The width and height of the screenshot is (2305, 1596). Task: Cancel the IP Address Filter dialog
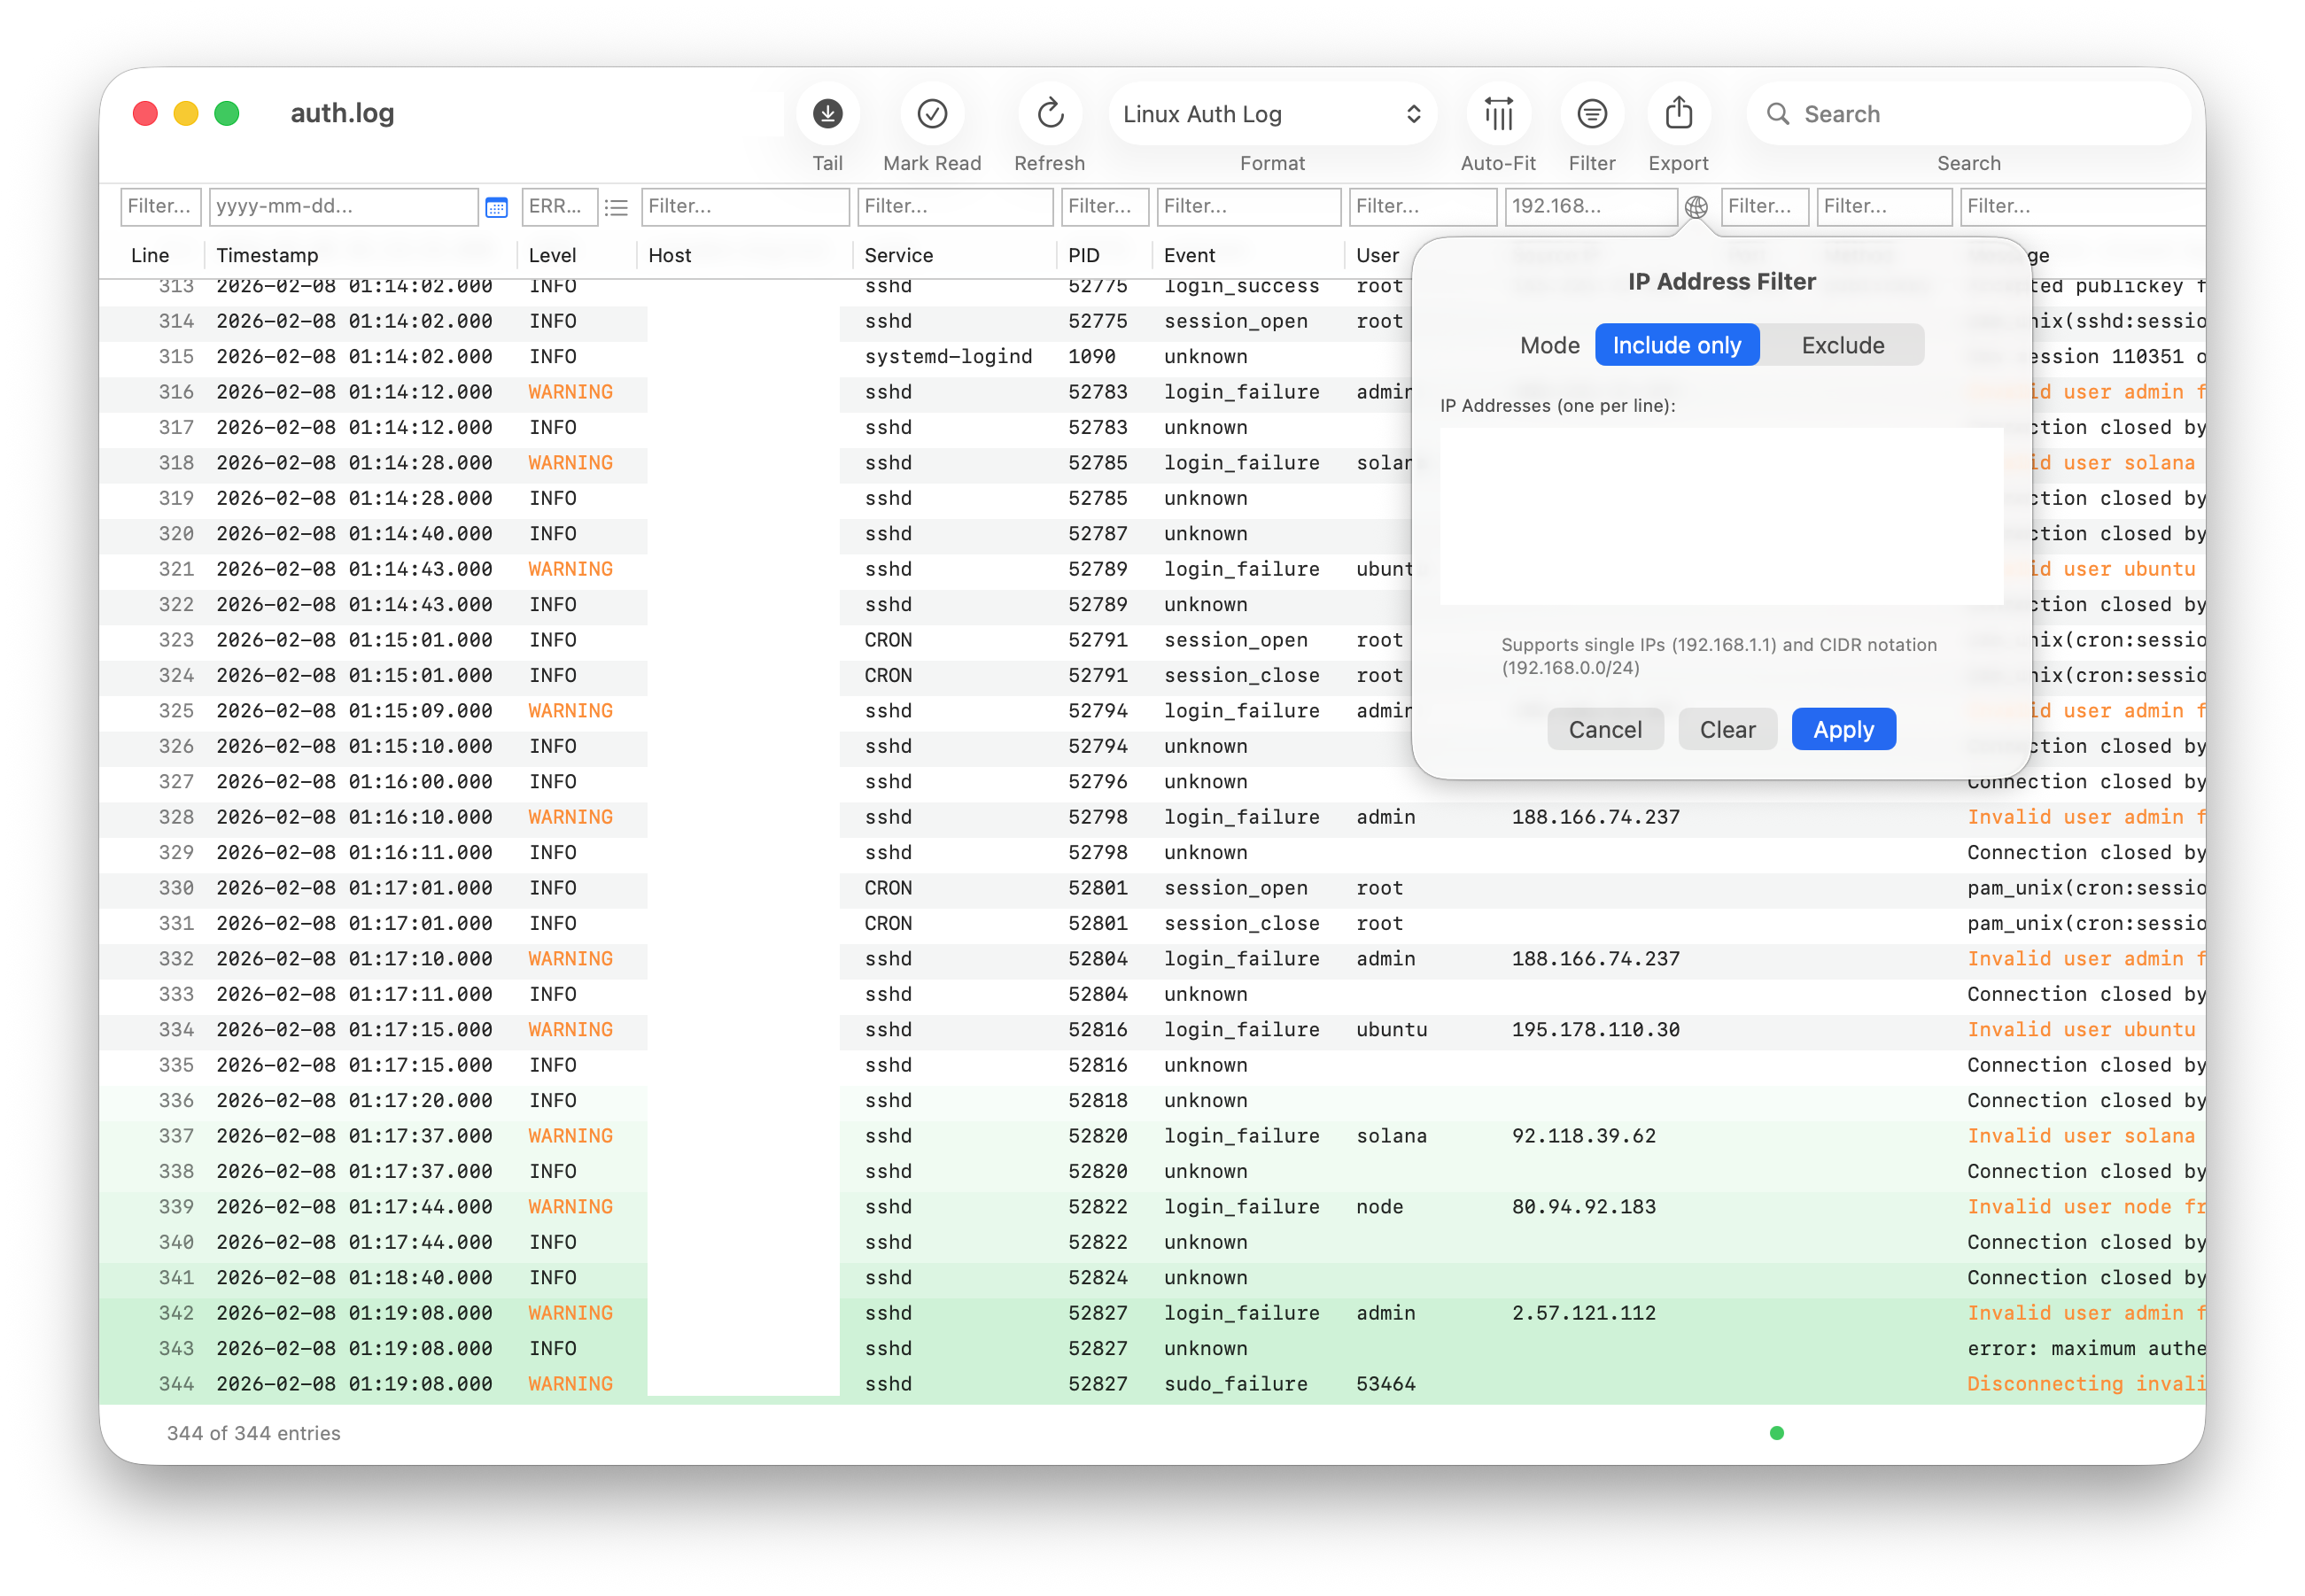1605,729
